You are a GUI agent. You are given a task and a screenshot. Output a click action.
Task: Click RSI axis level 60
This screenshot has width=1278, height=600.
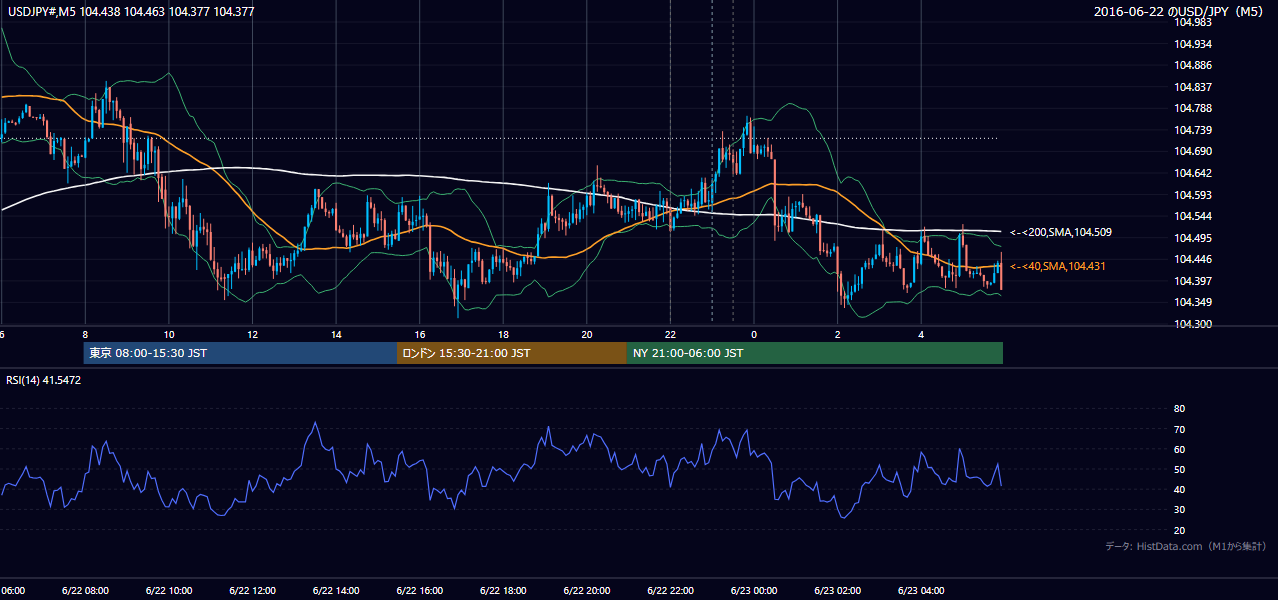point(1180,449)
